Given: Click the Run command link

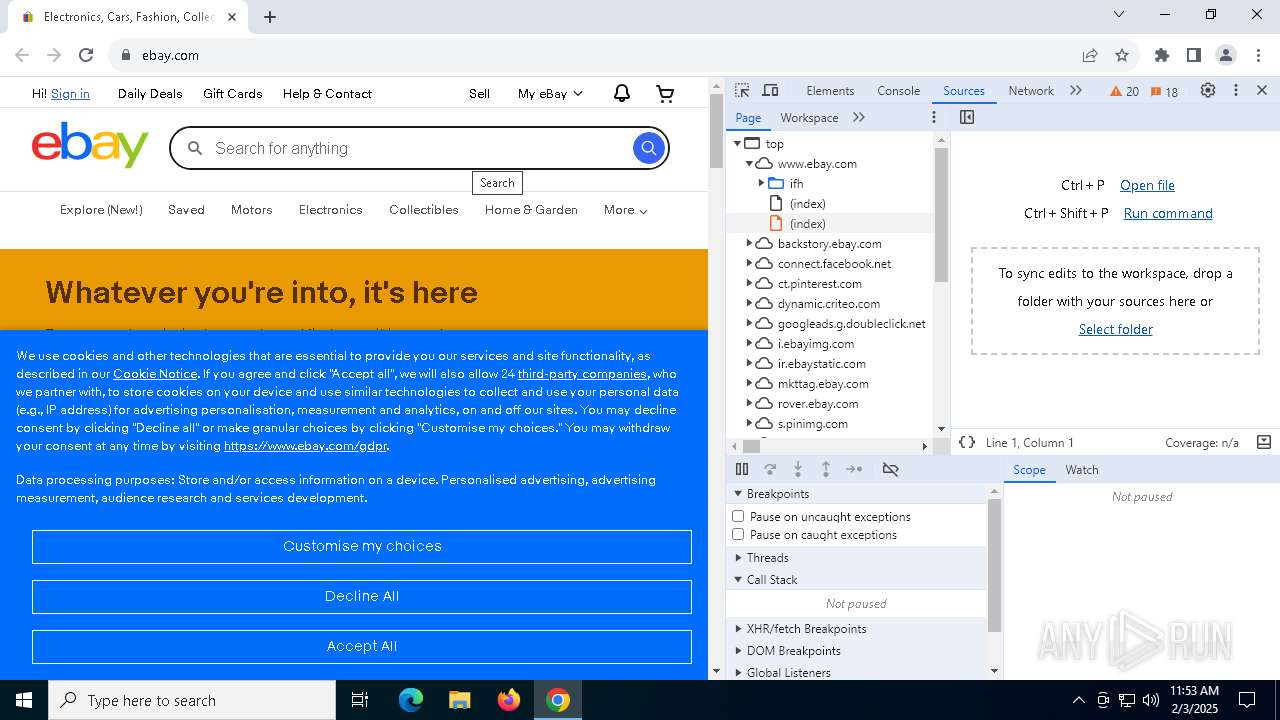Looking at the screenshot, I should click(x=1168, y=213).
